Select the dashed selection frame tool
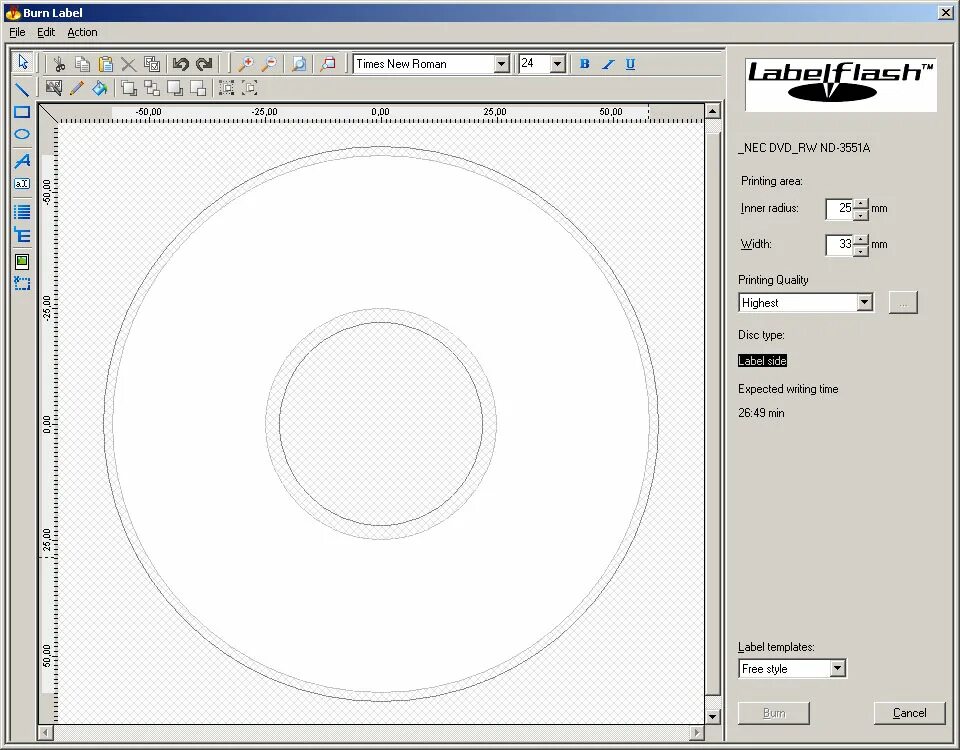 [x=22, y=283]
